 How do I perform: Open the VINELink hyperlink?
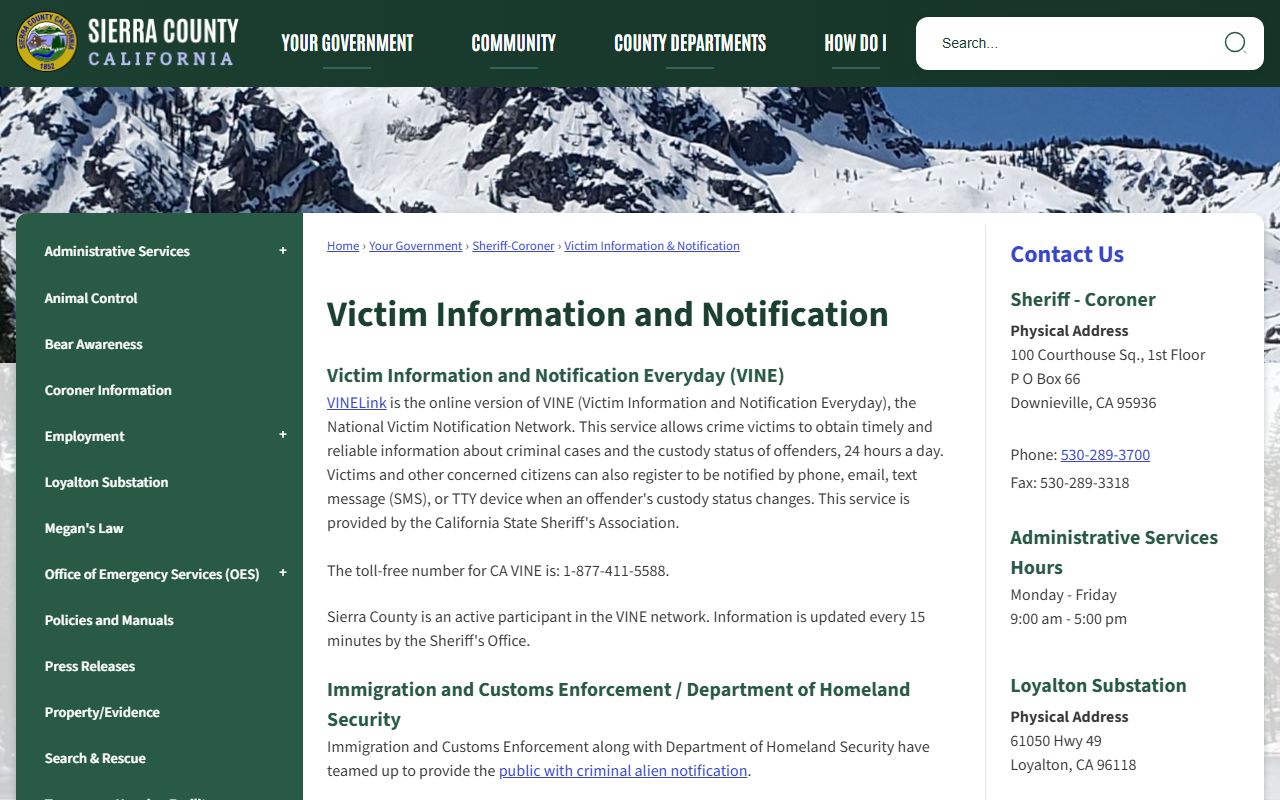pyautogui.click(x=357, y=403)
